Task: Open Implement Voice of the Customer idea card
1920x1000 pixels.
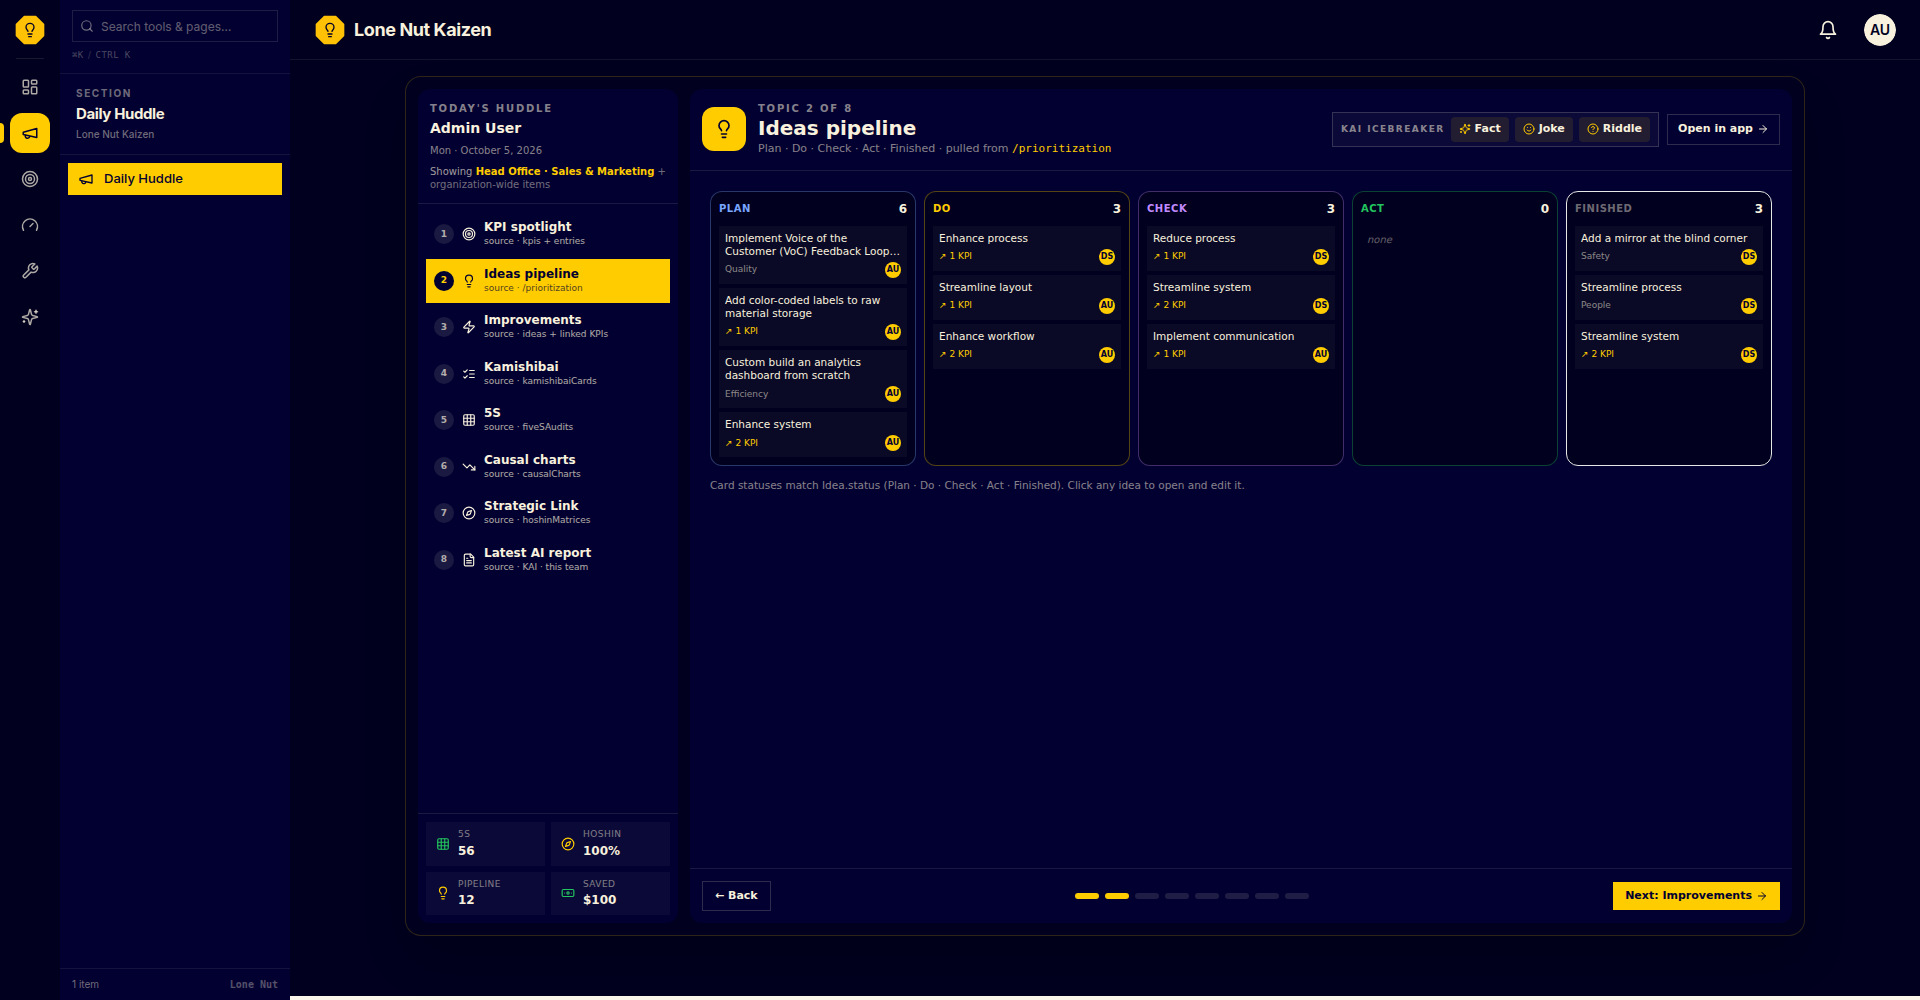Action: [813, 254]
